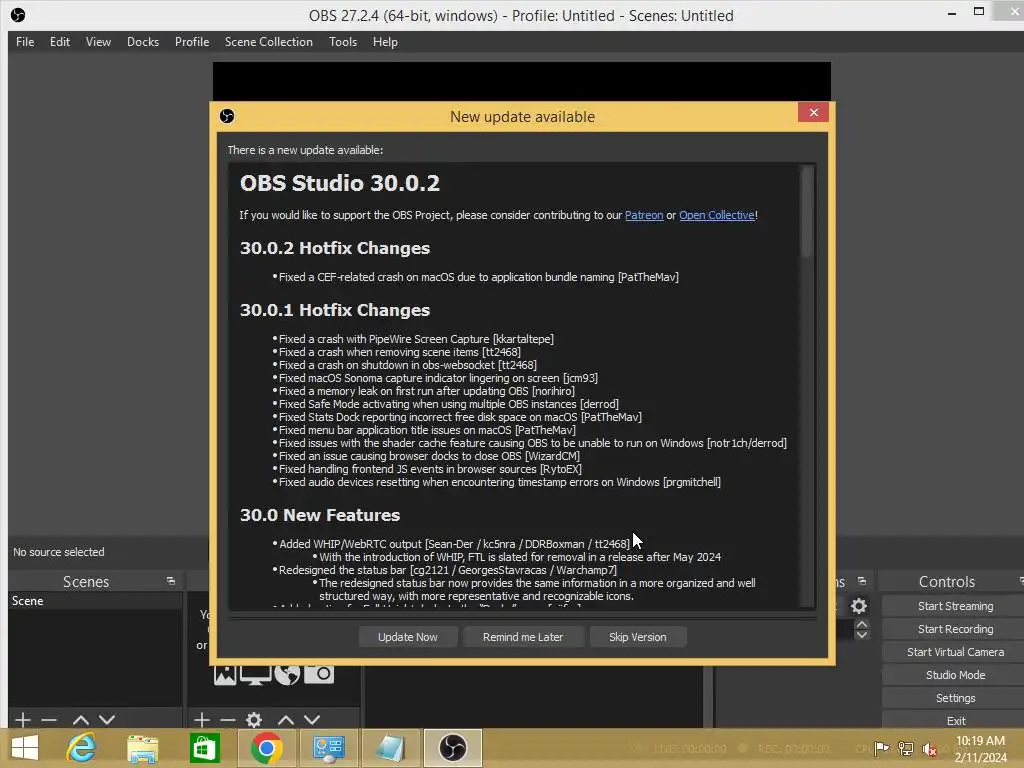Decrease transition duration with the down stepper
This screenshot has height=768, width=1024.
862,635
